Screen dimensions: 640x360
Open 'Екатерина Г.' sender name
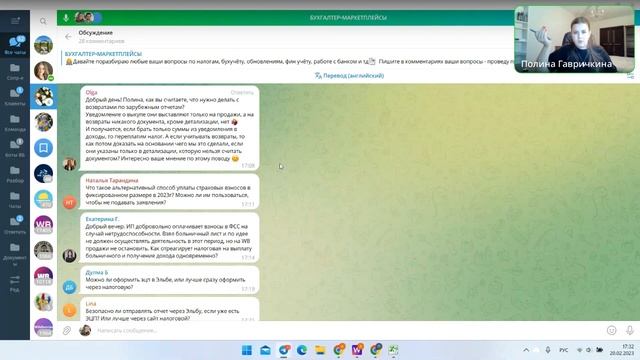[102, 219]
